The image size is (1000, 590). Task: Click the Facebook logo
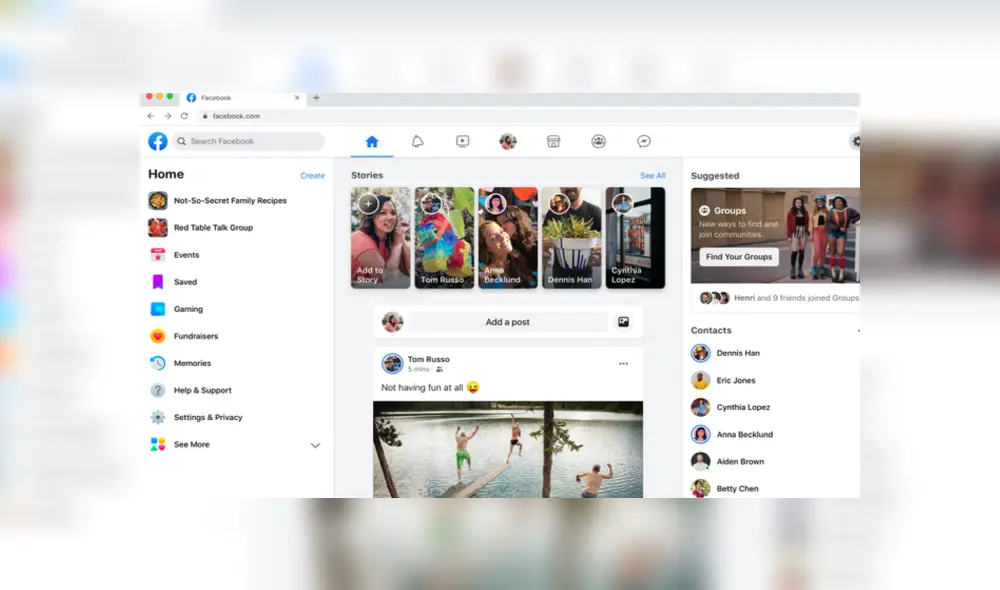[157, 141]
